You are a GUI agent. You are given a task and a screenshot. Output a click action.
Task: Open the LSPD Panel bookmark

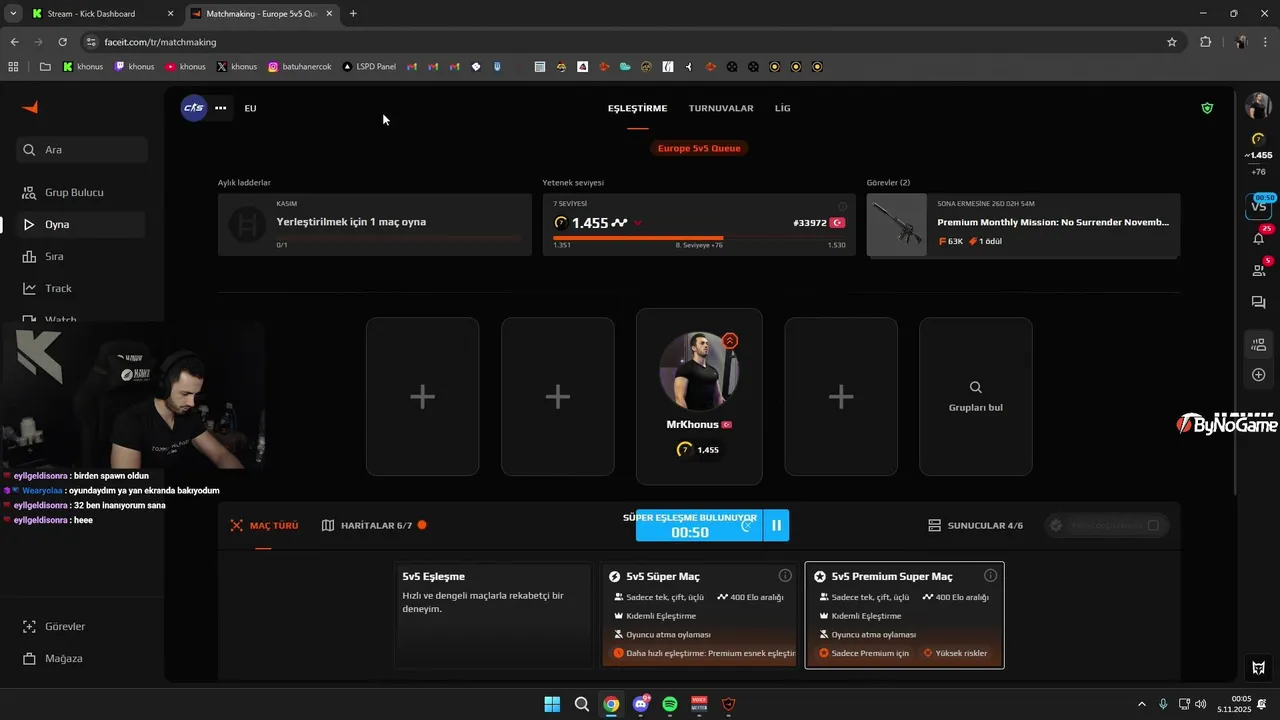click(x=369, y=67)
